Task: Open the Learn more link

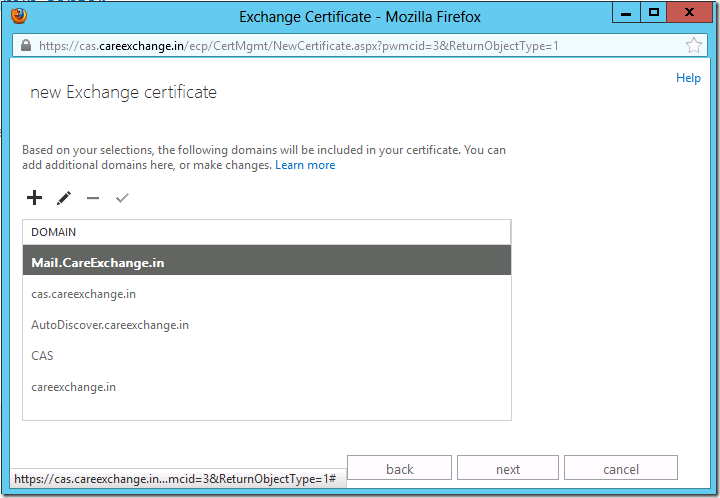Action: pyautogui.click(x=305, y=165)
